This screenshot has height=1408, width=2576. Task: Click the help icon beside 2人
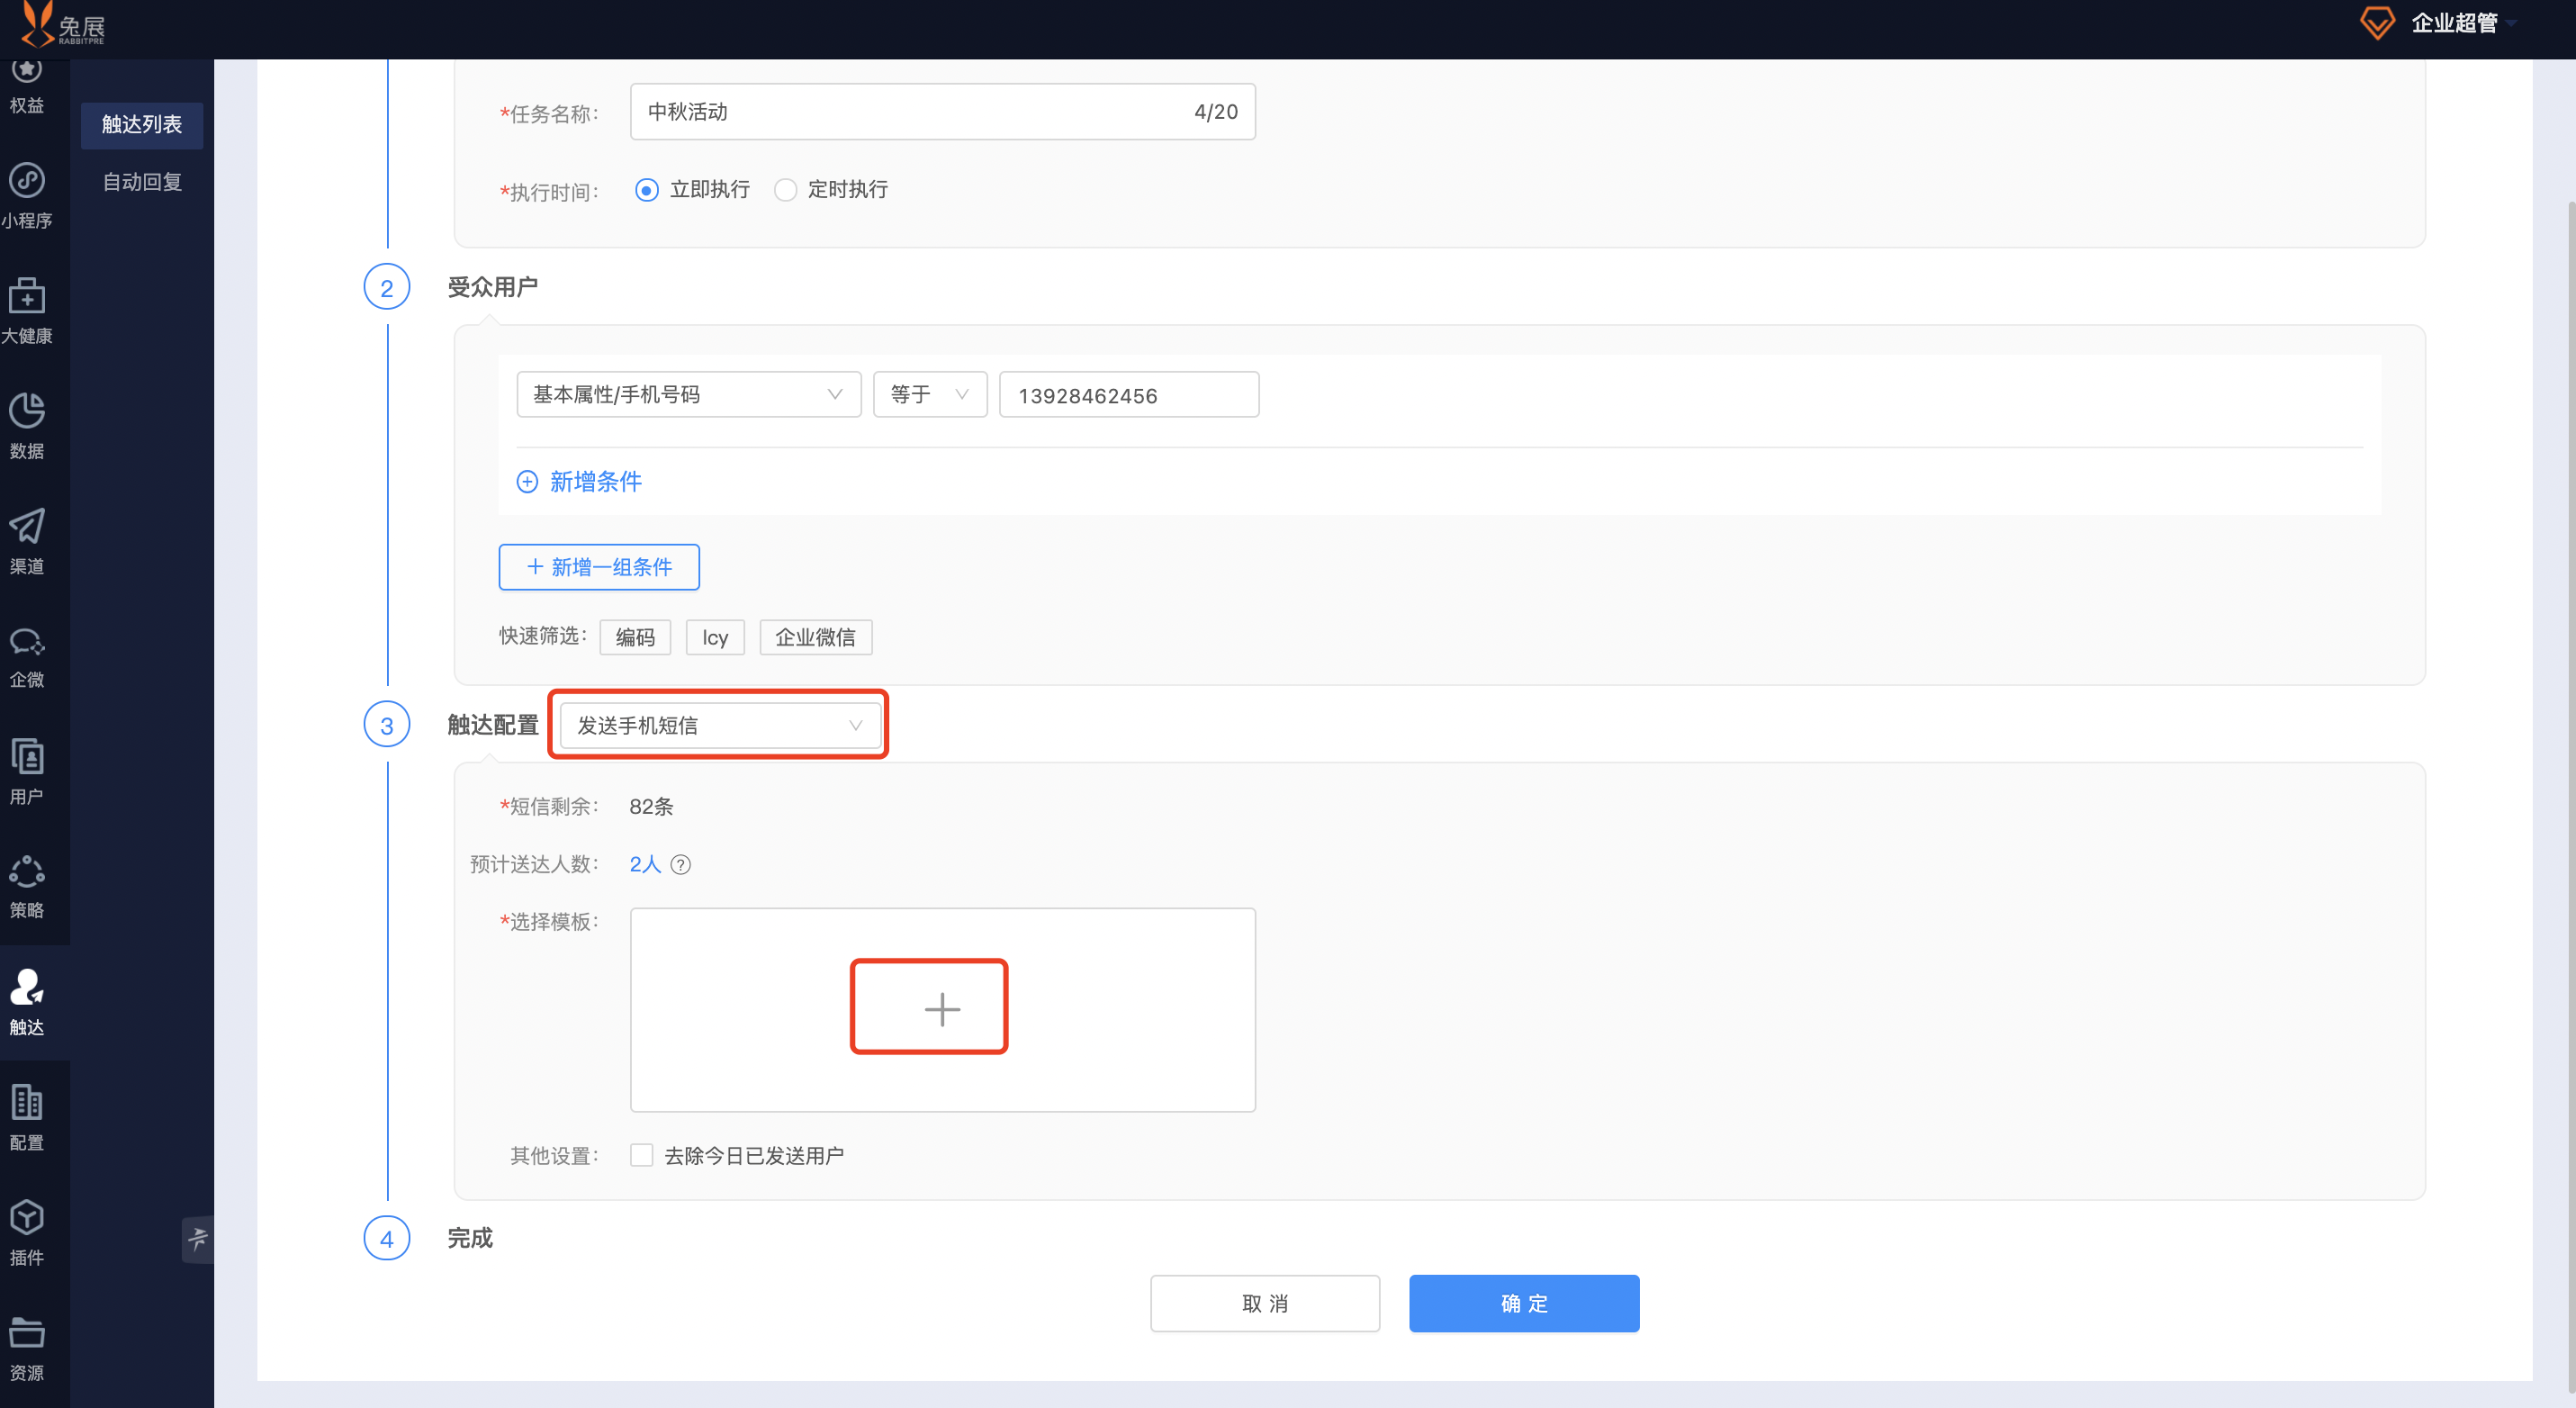coord(681,864)
